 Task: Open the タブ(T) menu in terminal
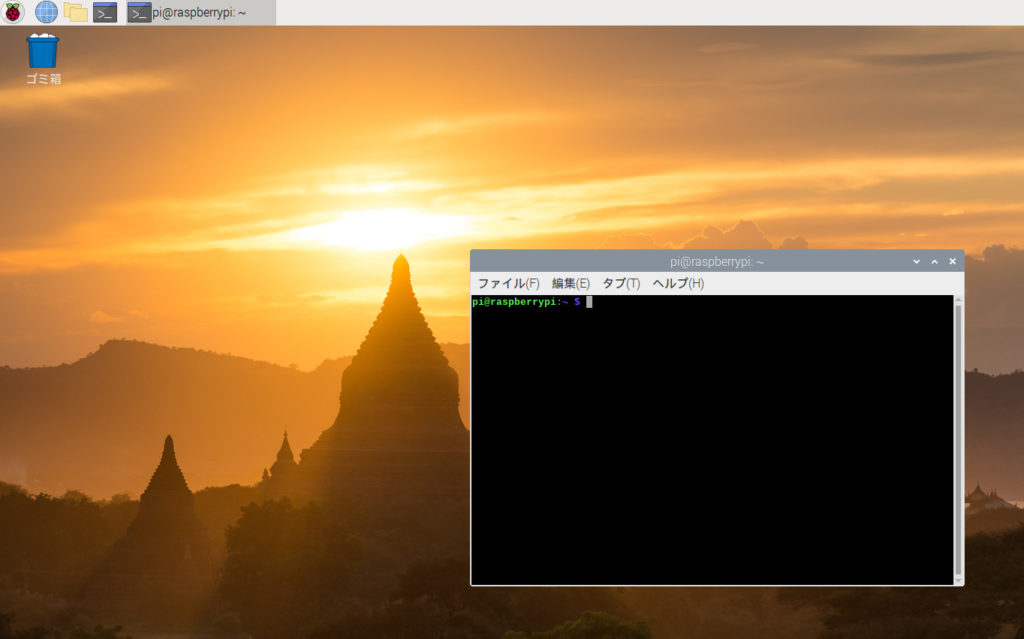click(x=621, y=283)
